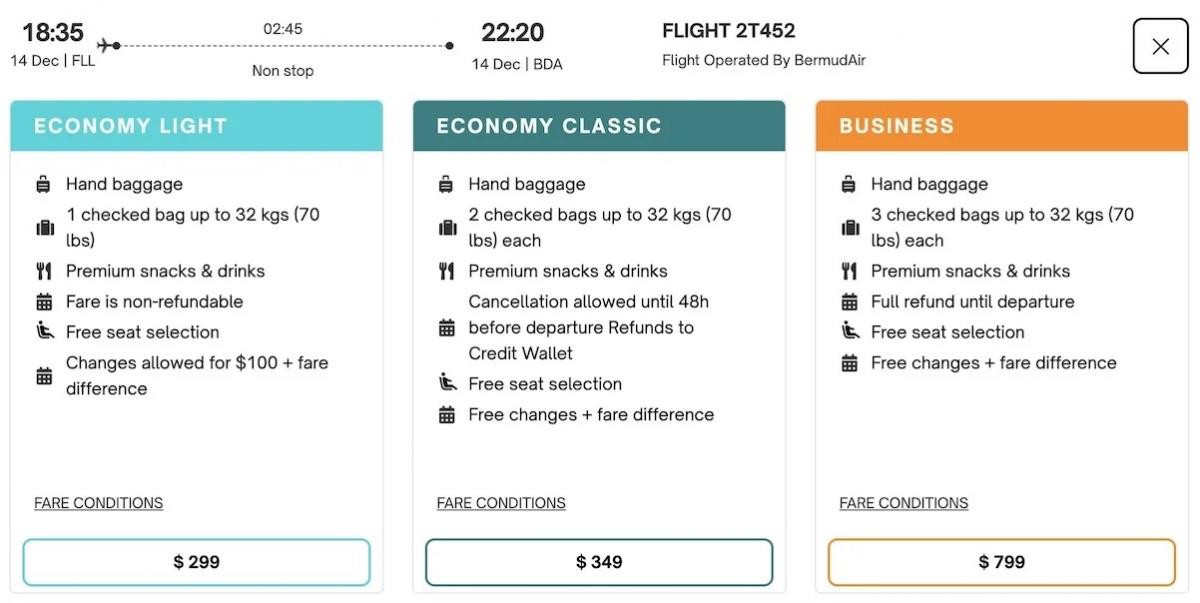Open Business fare conditions link
Viewport: 1200px width, 603px height.
904,503
